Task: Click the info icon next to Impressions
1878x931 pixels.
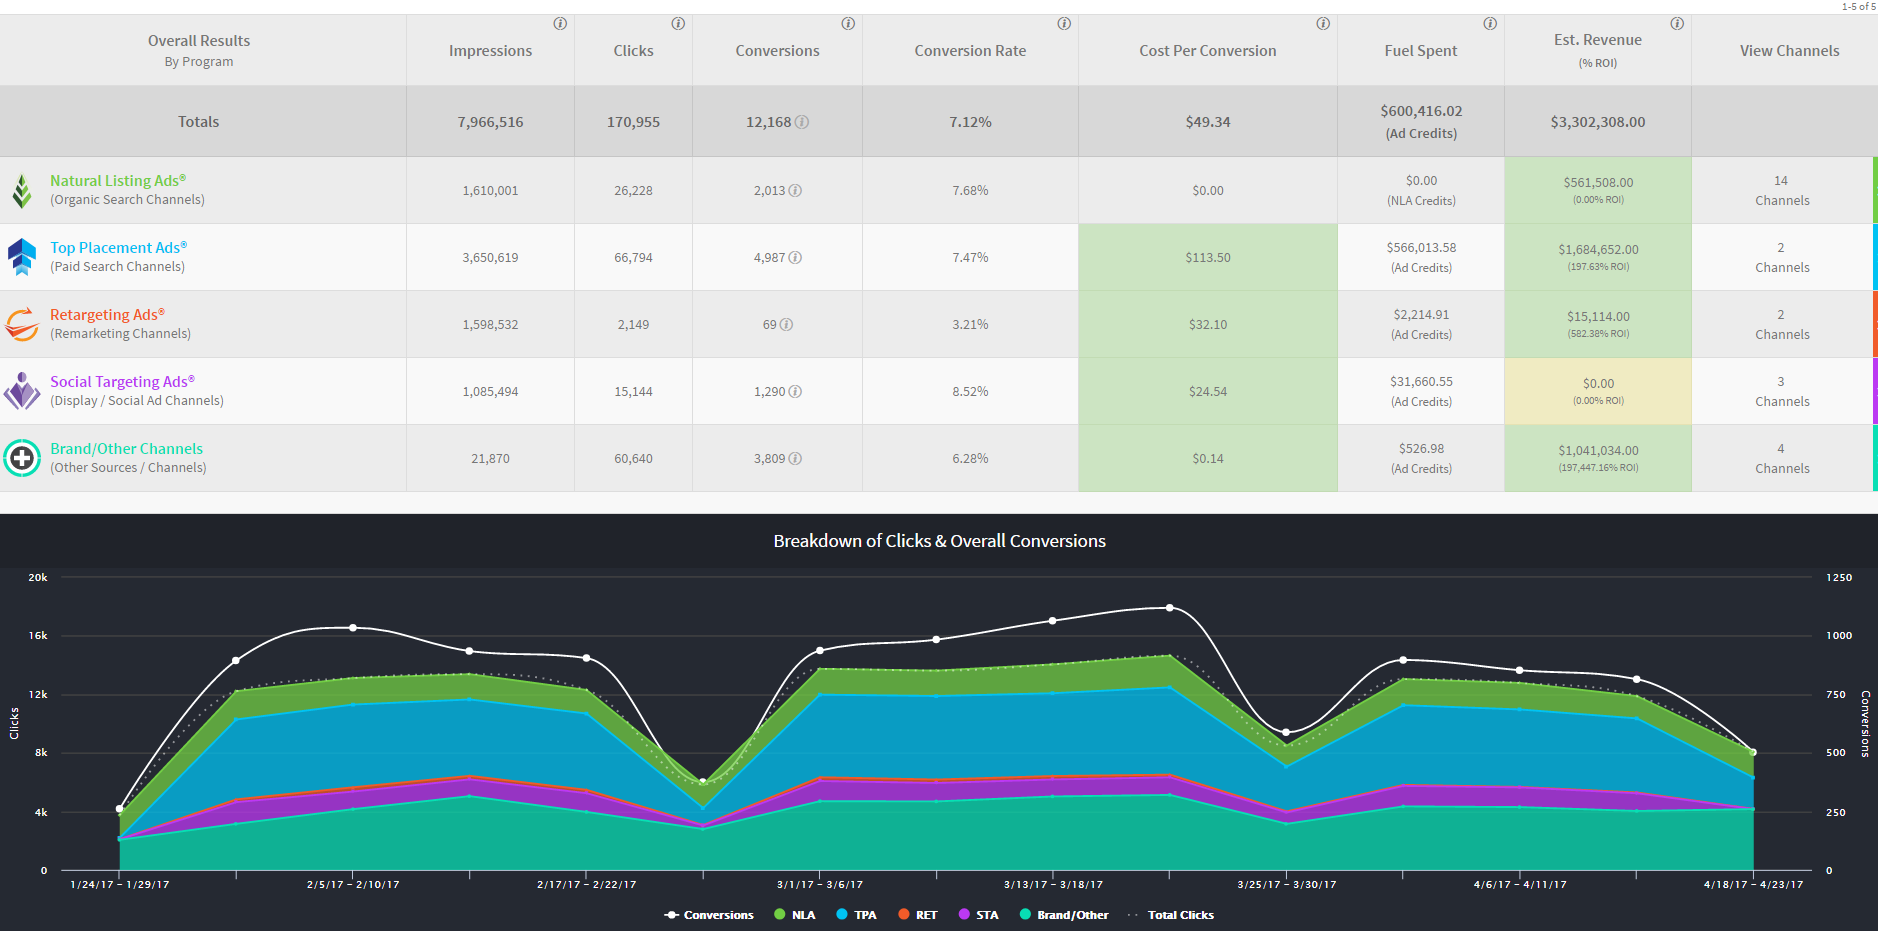Action: [560, 24]
